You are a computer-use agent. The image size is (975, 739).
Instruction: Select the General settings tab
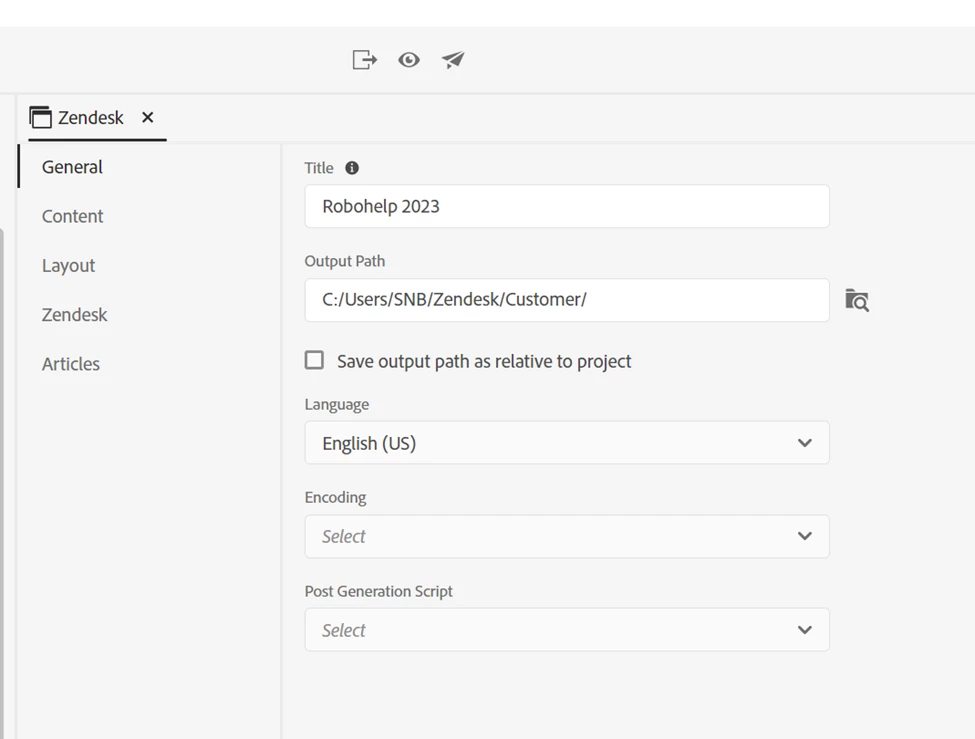point(73,167)
